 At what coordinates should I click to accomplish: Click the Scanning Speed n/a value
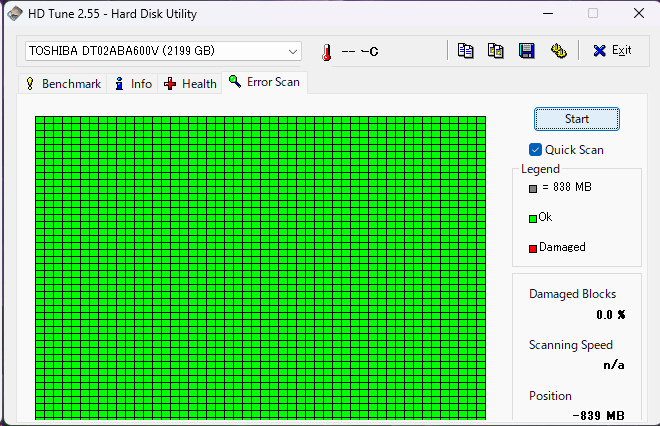614,365
